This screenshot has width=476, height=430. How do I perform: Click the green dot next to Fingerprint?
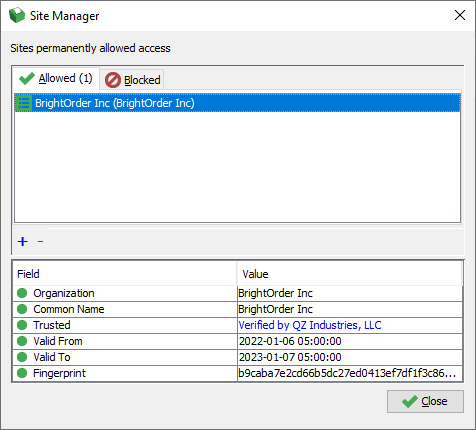point(22,373)
